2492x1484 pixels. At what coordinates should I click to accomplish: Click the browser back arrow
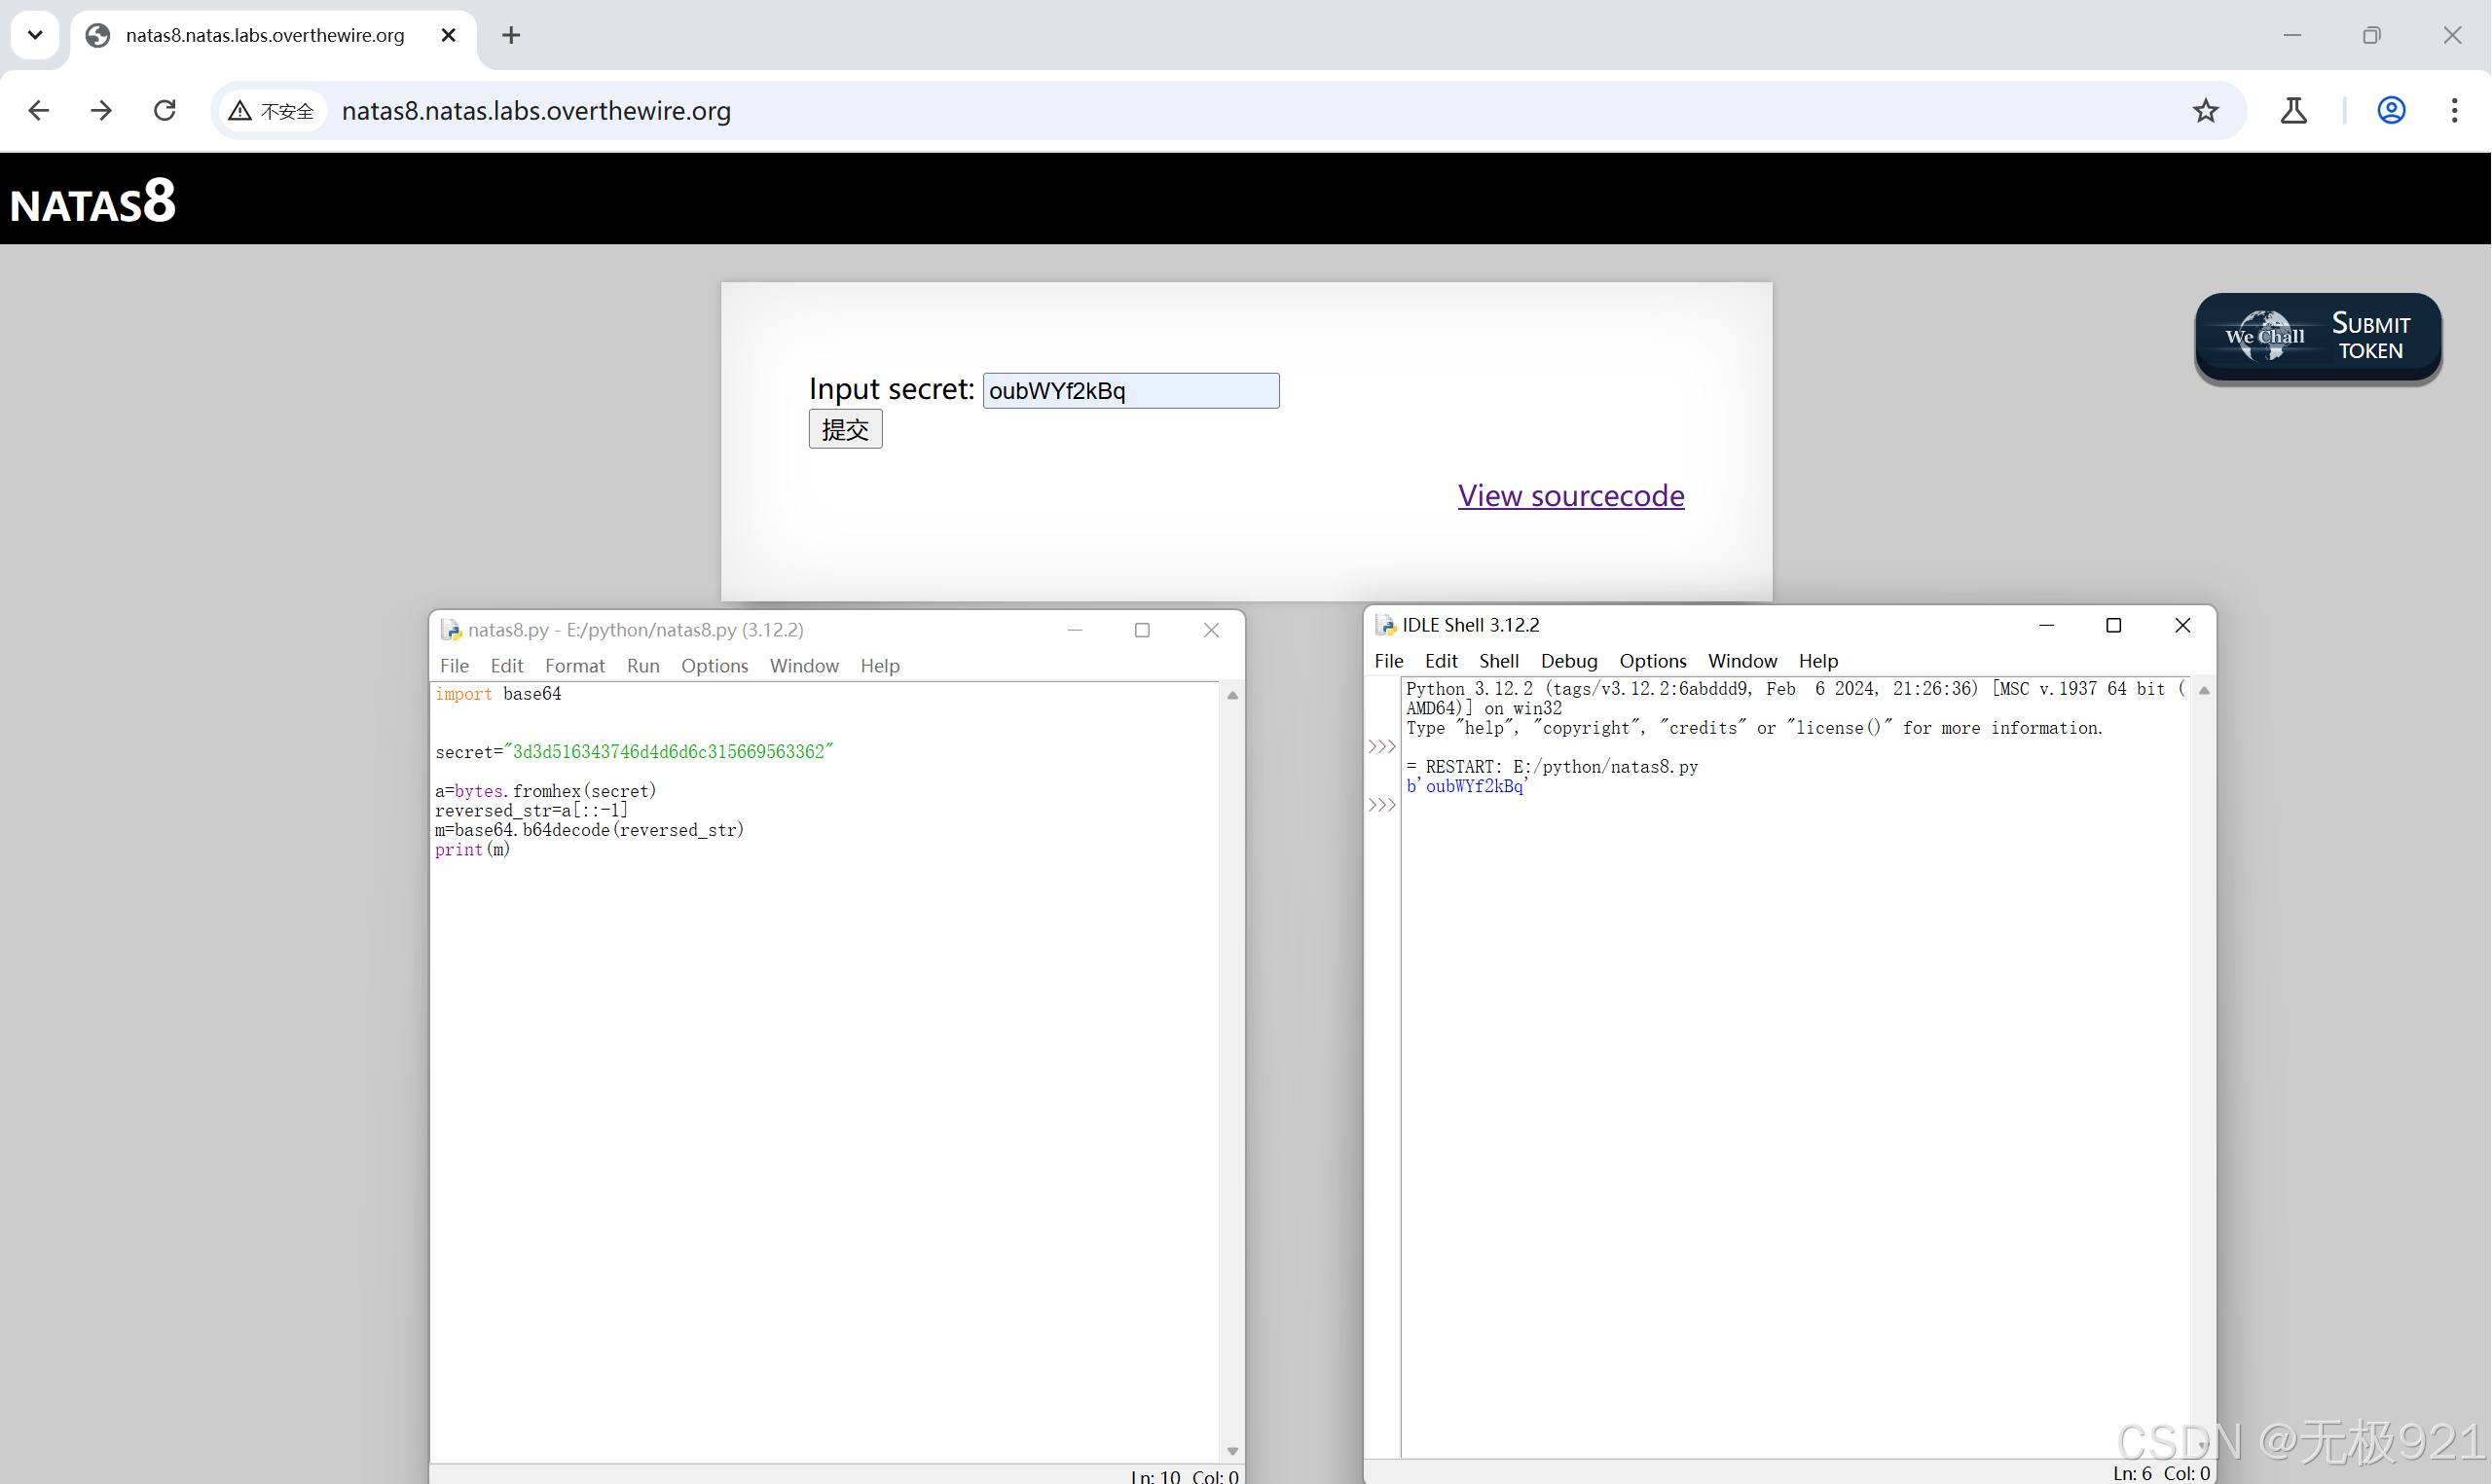pos(39,110)
